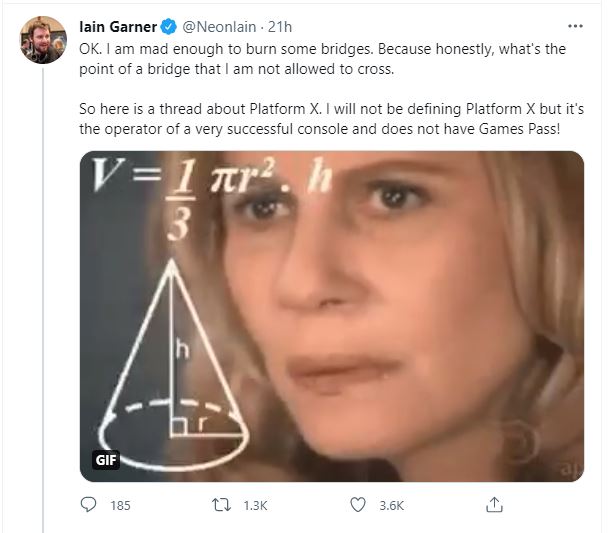Viewport: 609px width, 533px height.
Task: Click the blue verified badge
Action: [x=168, y=26]
